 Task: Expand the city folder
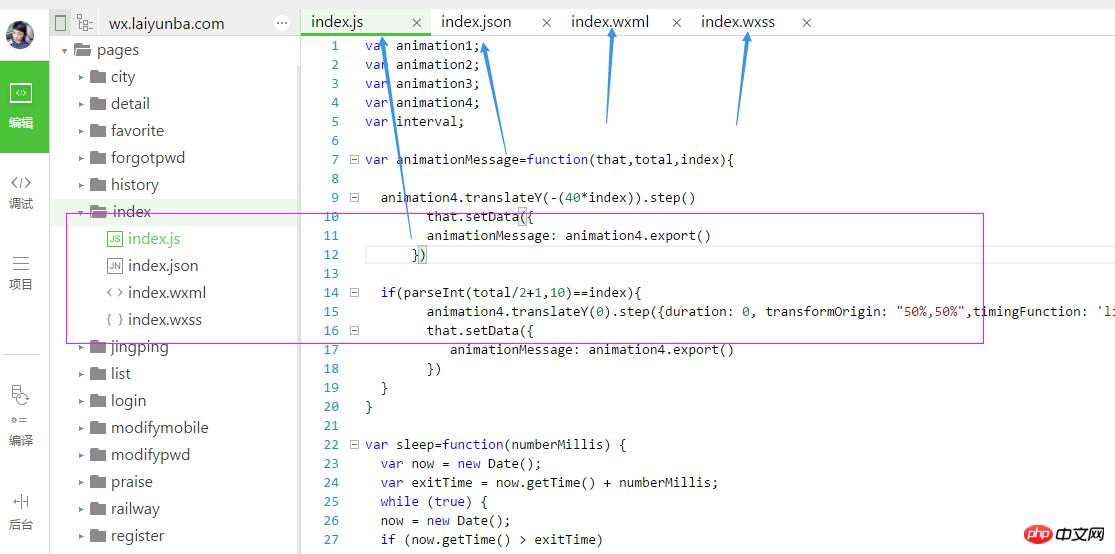[82, 77]
